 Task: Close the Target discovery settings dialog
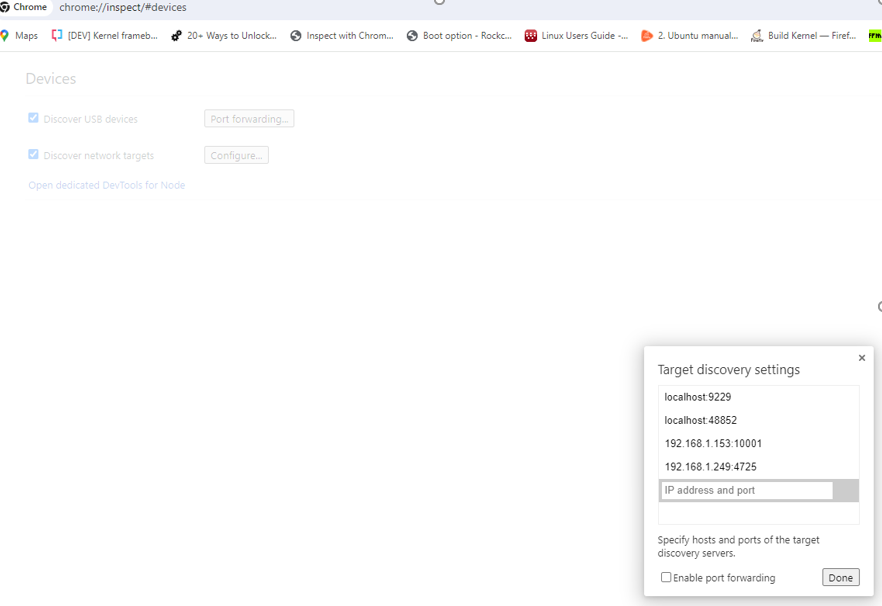pyautogui.click(x=862, y=358)
